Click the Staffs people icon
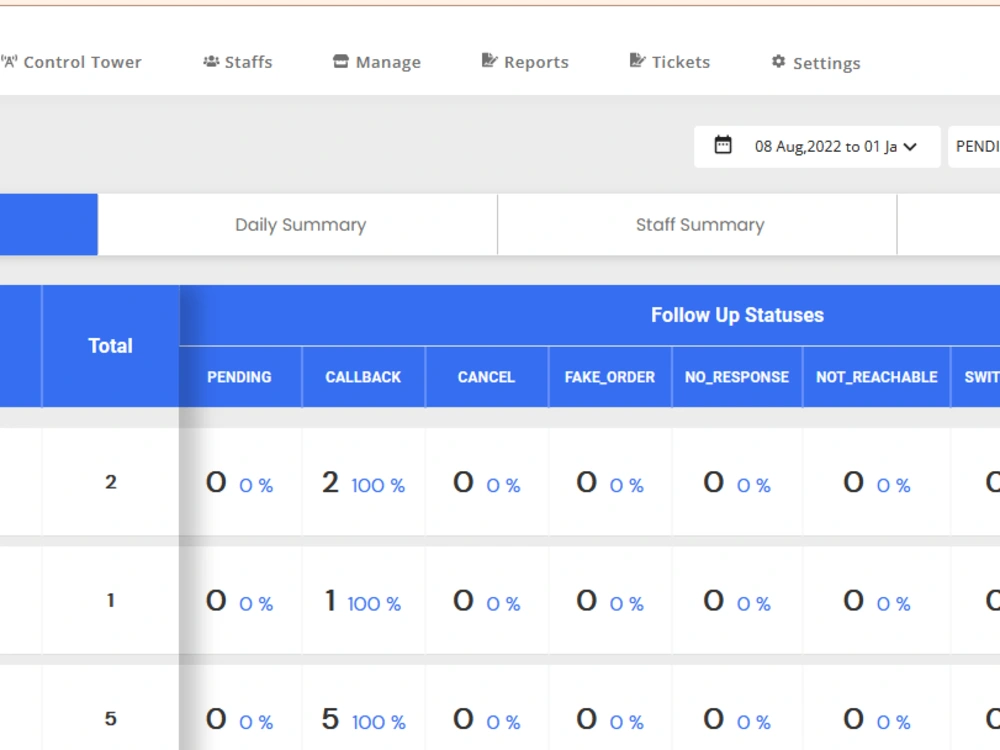Image resolution: width=1000 pixels, height=750 pixels. click(211, 61)
